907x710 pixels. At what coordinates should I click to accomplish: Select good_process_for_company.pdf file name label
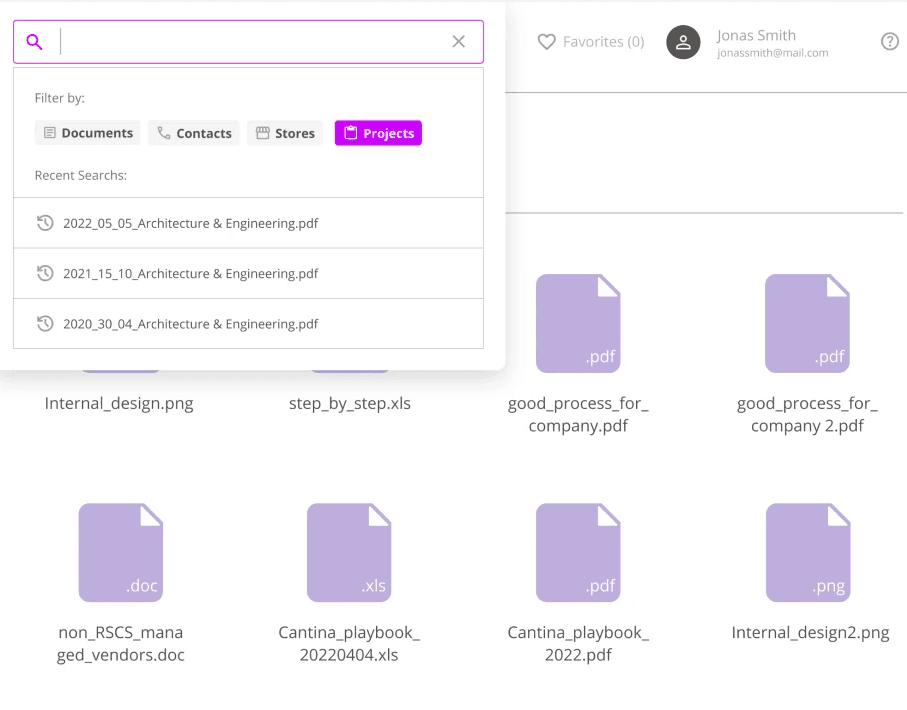578,414
